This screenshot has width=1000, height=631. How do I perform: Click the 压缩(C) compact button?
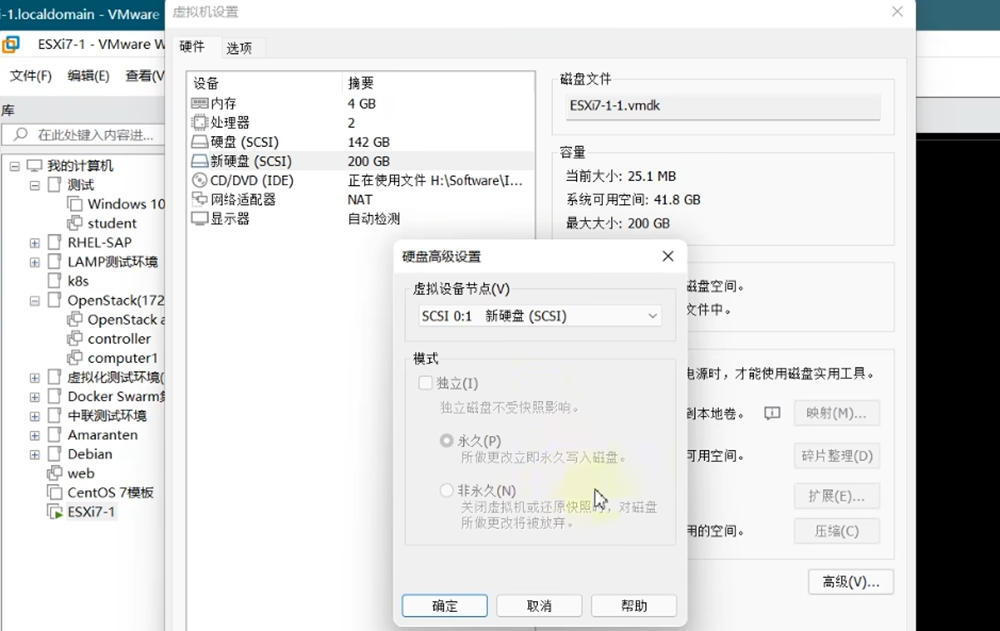pyautogui.click(x=837, y=531)
